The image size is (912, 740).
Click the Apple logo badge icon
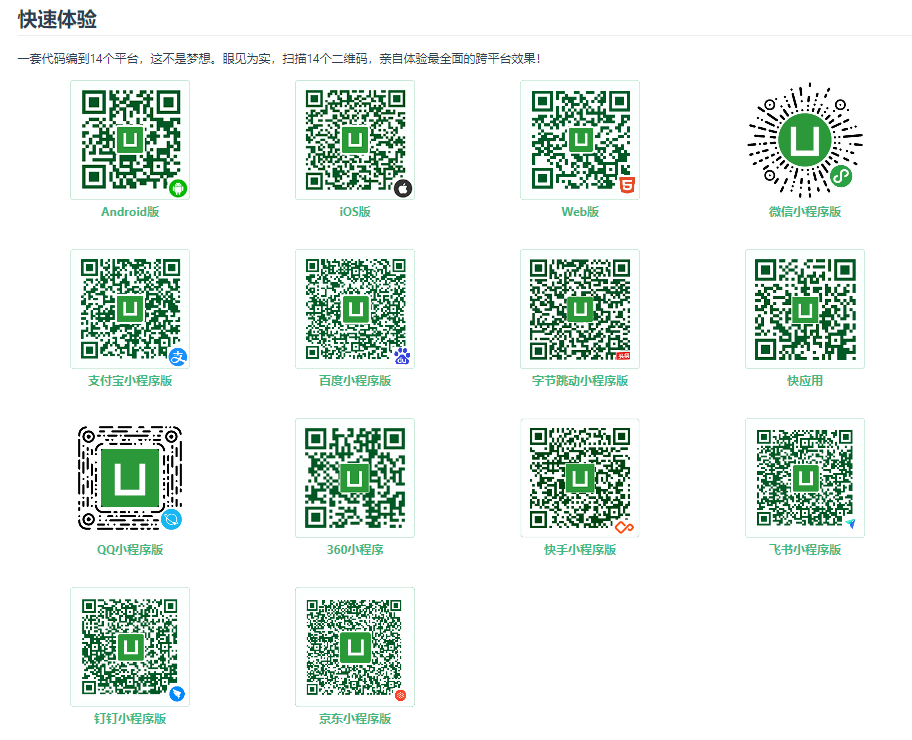click(403, 188)
